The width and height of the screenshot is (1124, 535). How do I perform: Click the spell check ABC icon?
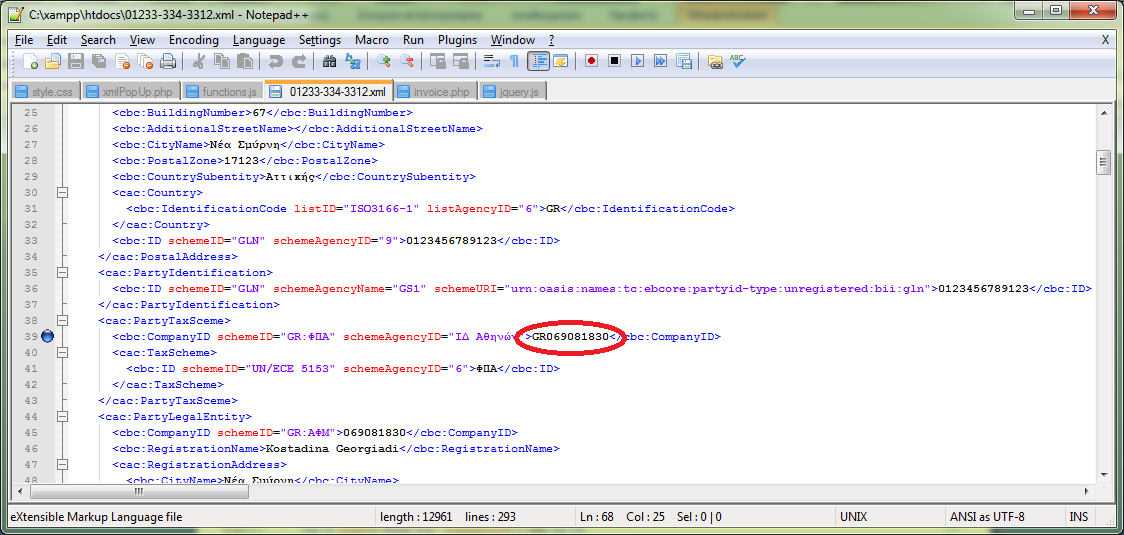(x=738, y=62)
